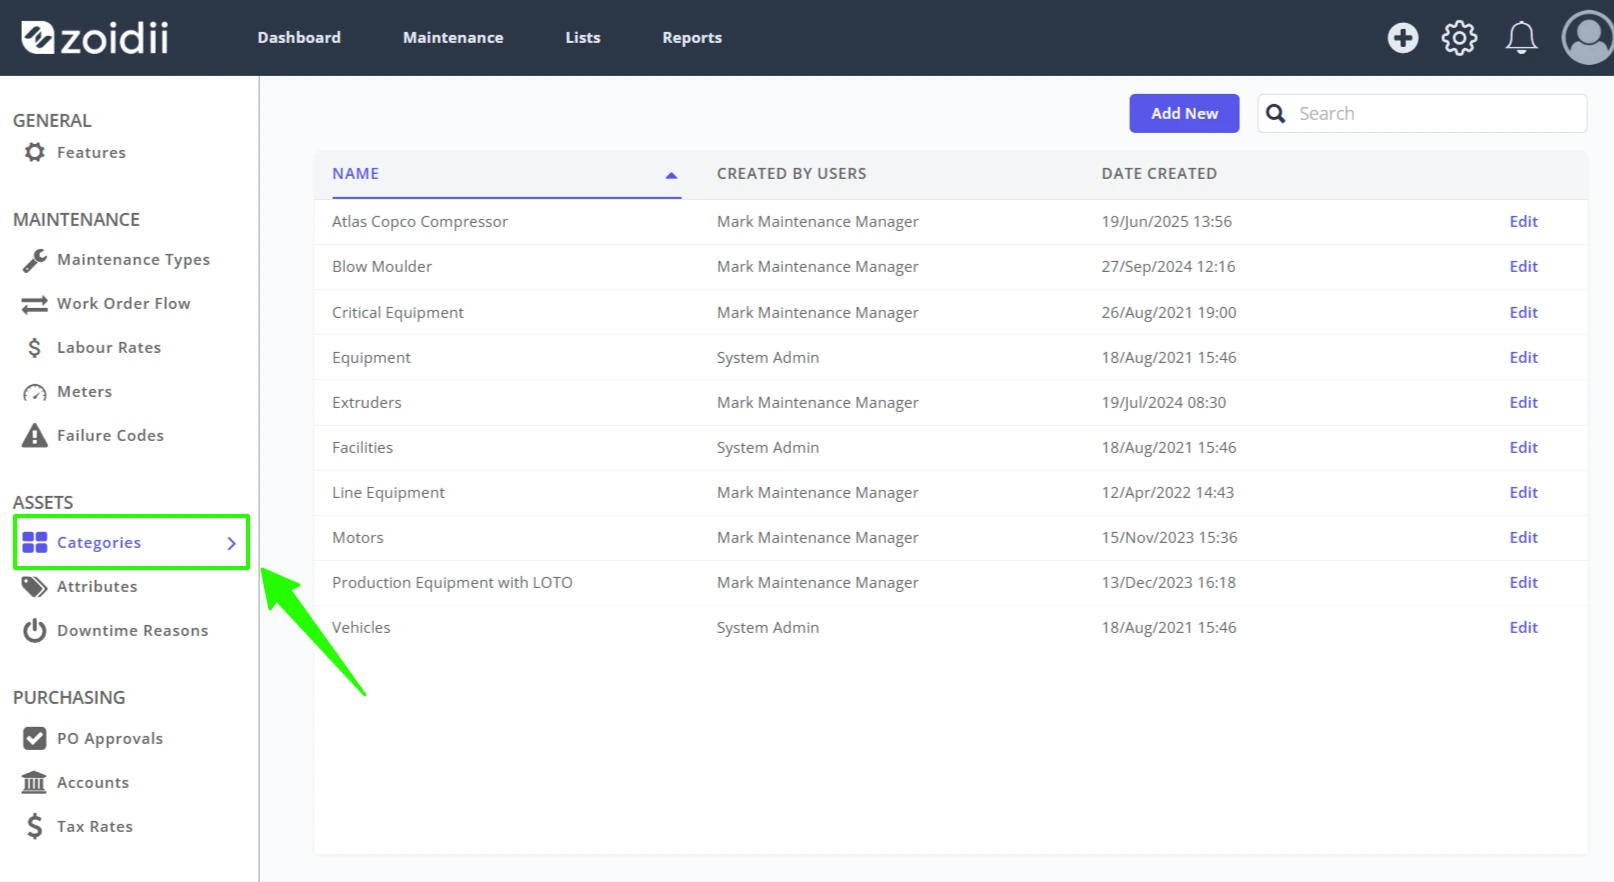Go to Work Order Flow
This screenshot has height=882, width=1614.
123,304
